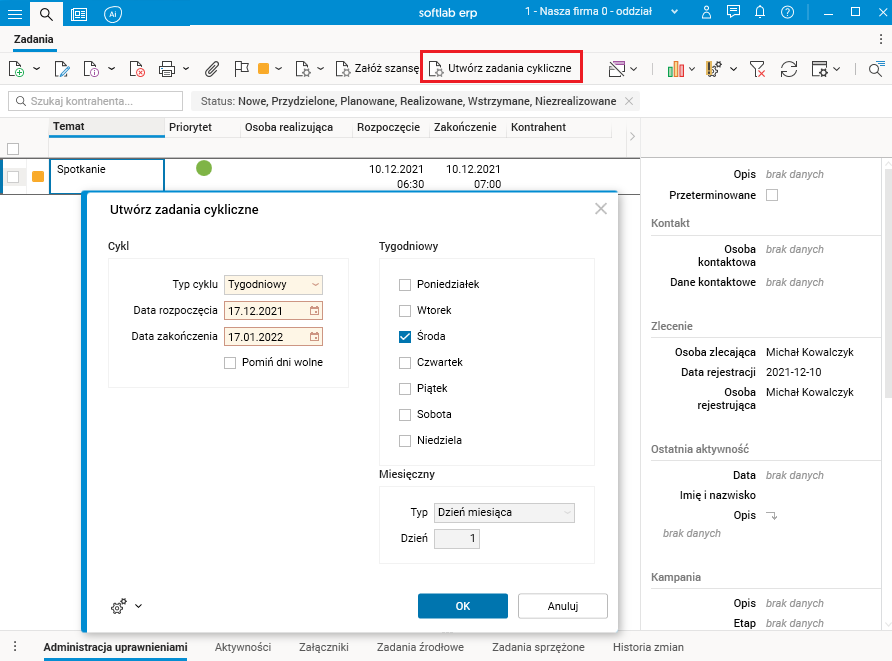Screen dimensions: 892x661
Task: Click the refresh arrows icon
Action: (789, 69)
